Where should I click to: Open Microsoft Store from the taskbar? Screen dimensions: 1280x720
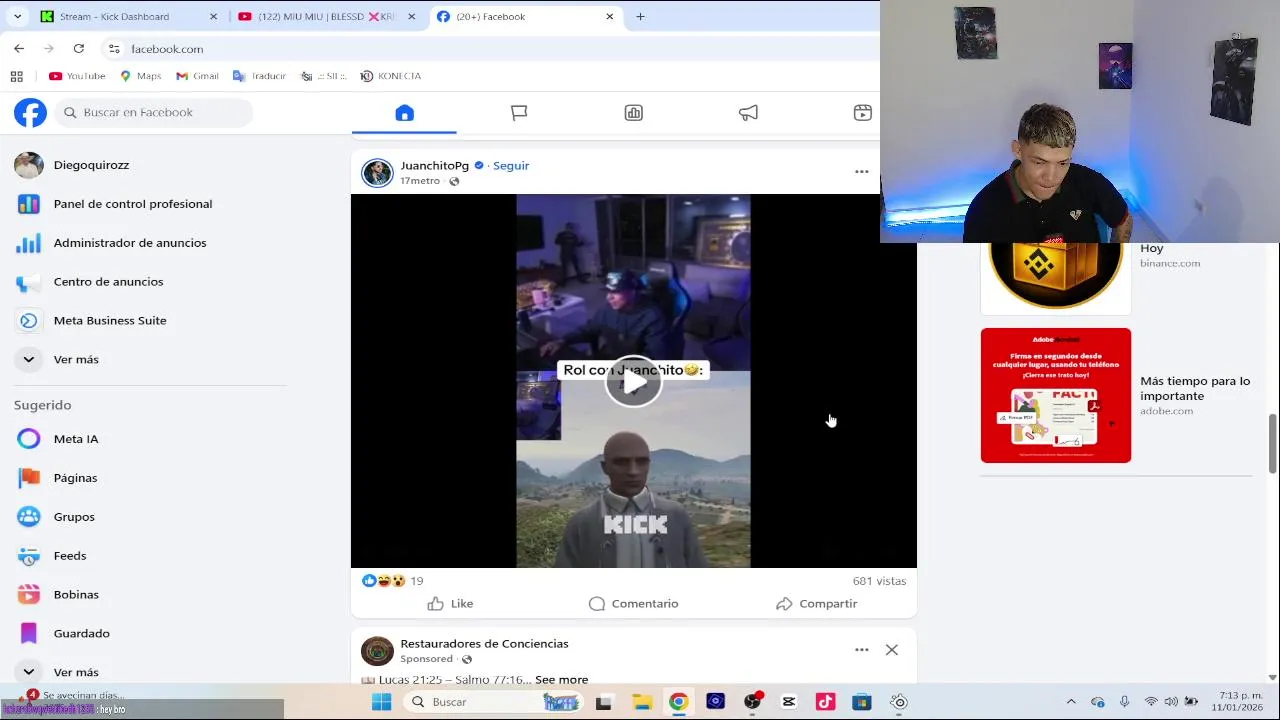pos(862,702)
